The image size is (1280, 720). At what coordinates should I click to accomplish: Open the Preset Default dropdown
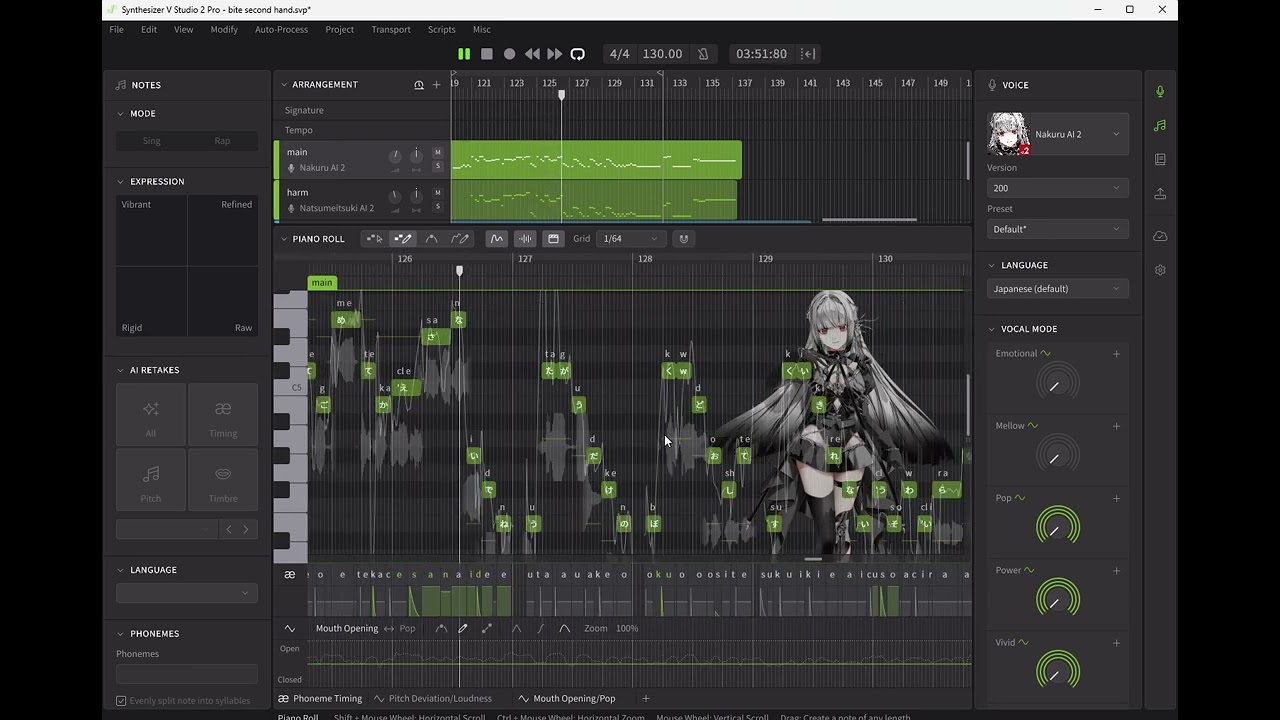(x=1058, y=229)
